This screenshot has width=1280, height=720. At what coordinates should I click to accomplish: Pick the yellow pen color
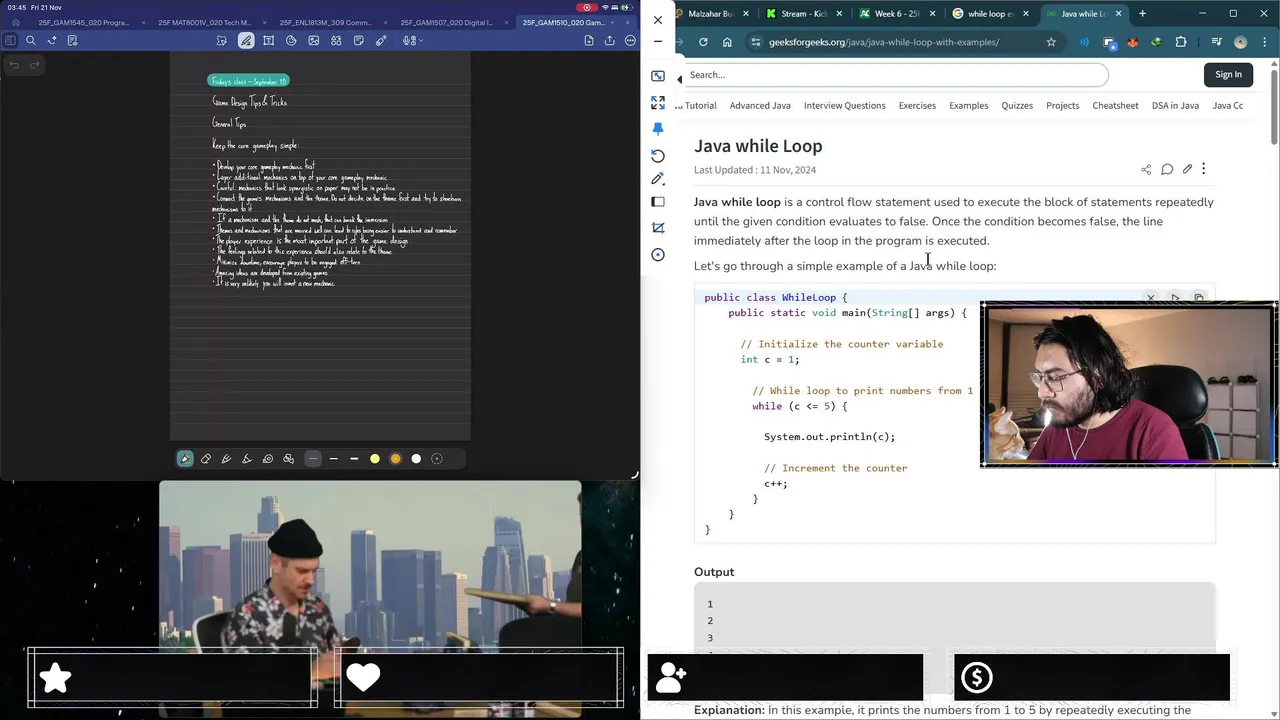(375, 459)
